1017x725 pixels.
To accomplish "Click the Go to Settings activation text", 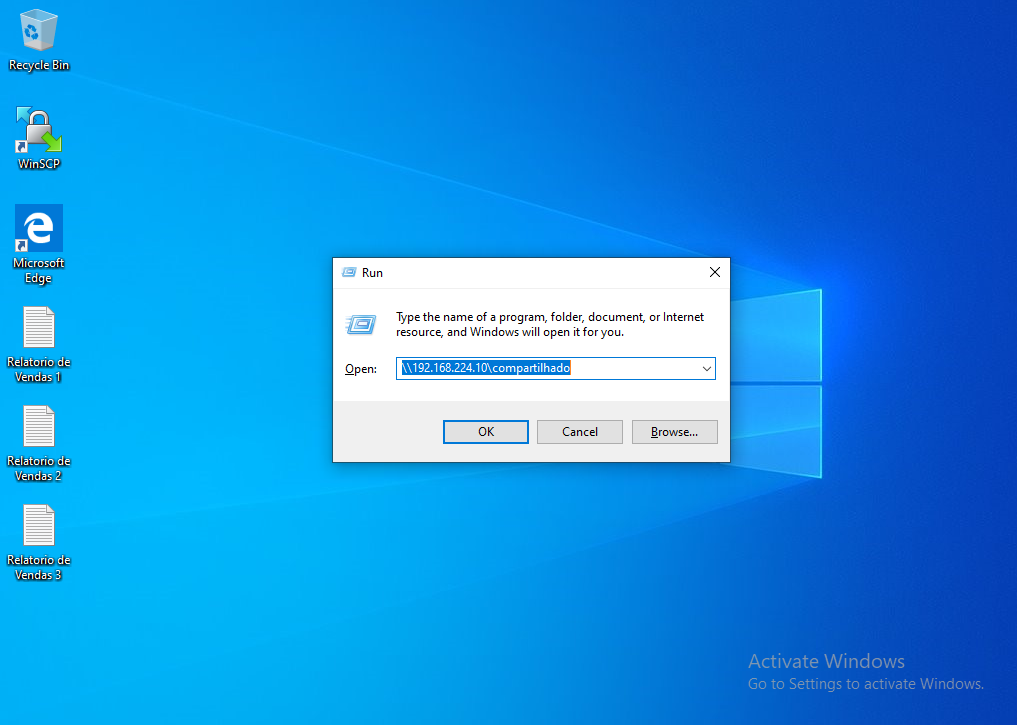I will pyautogui.click(x=864, y=684).
